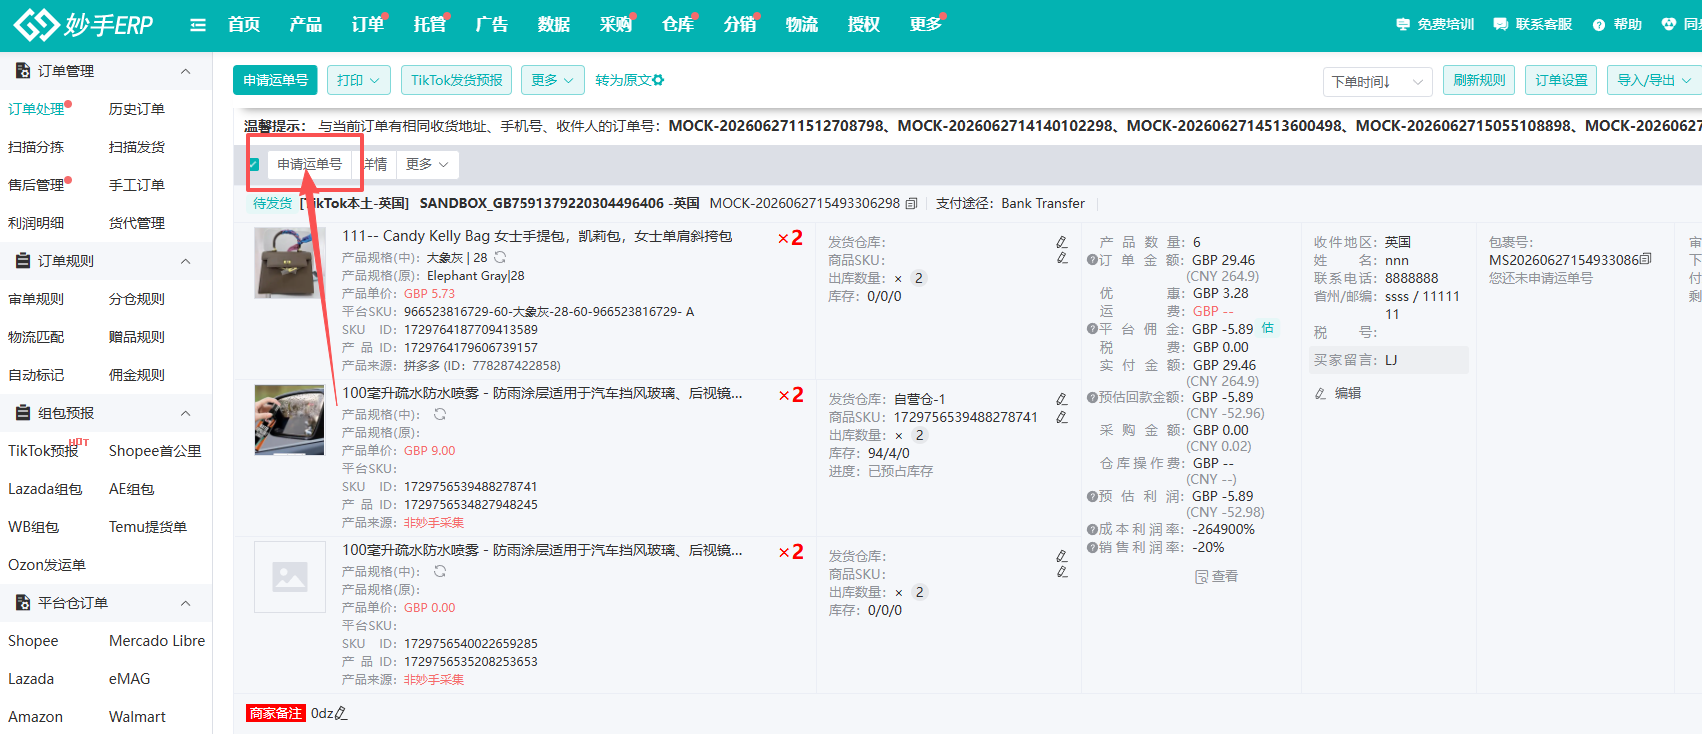
Task: Edit 发货仓库 for third product row
Action: [x=1062, y=556]
